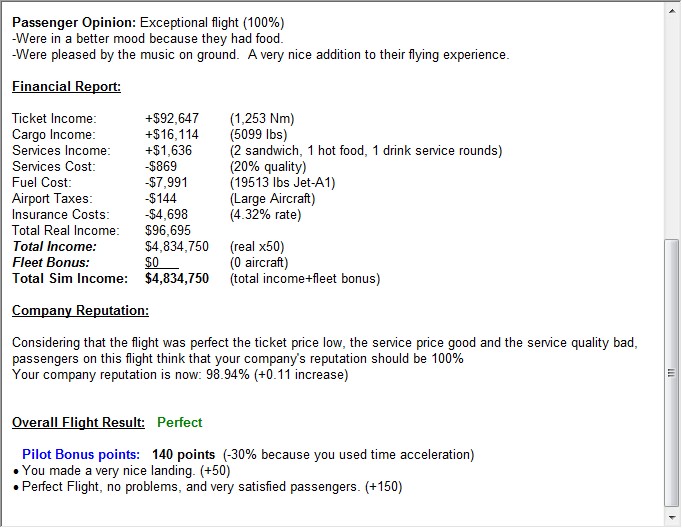
Task: Click the scrollbar down arrow
Action: point(672,518)
